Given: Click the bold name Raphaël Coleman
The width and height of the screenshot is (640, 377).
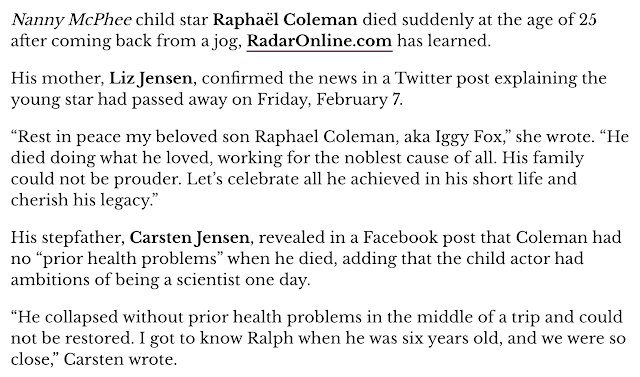Looking at the screenshot, I should (285, 20).
